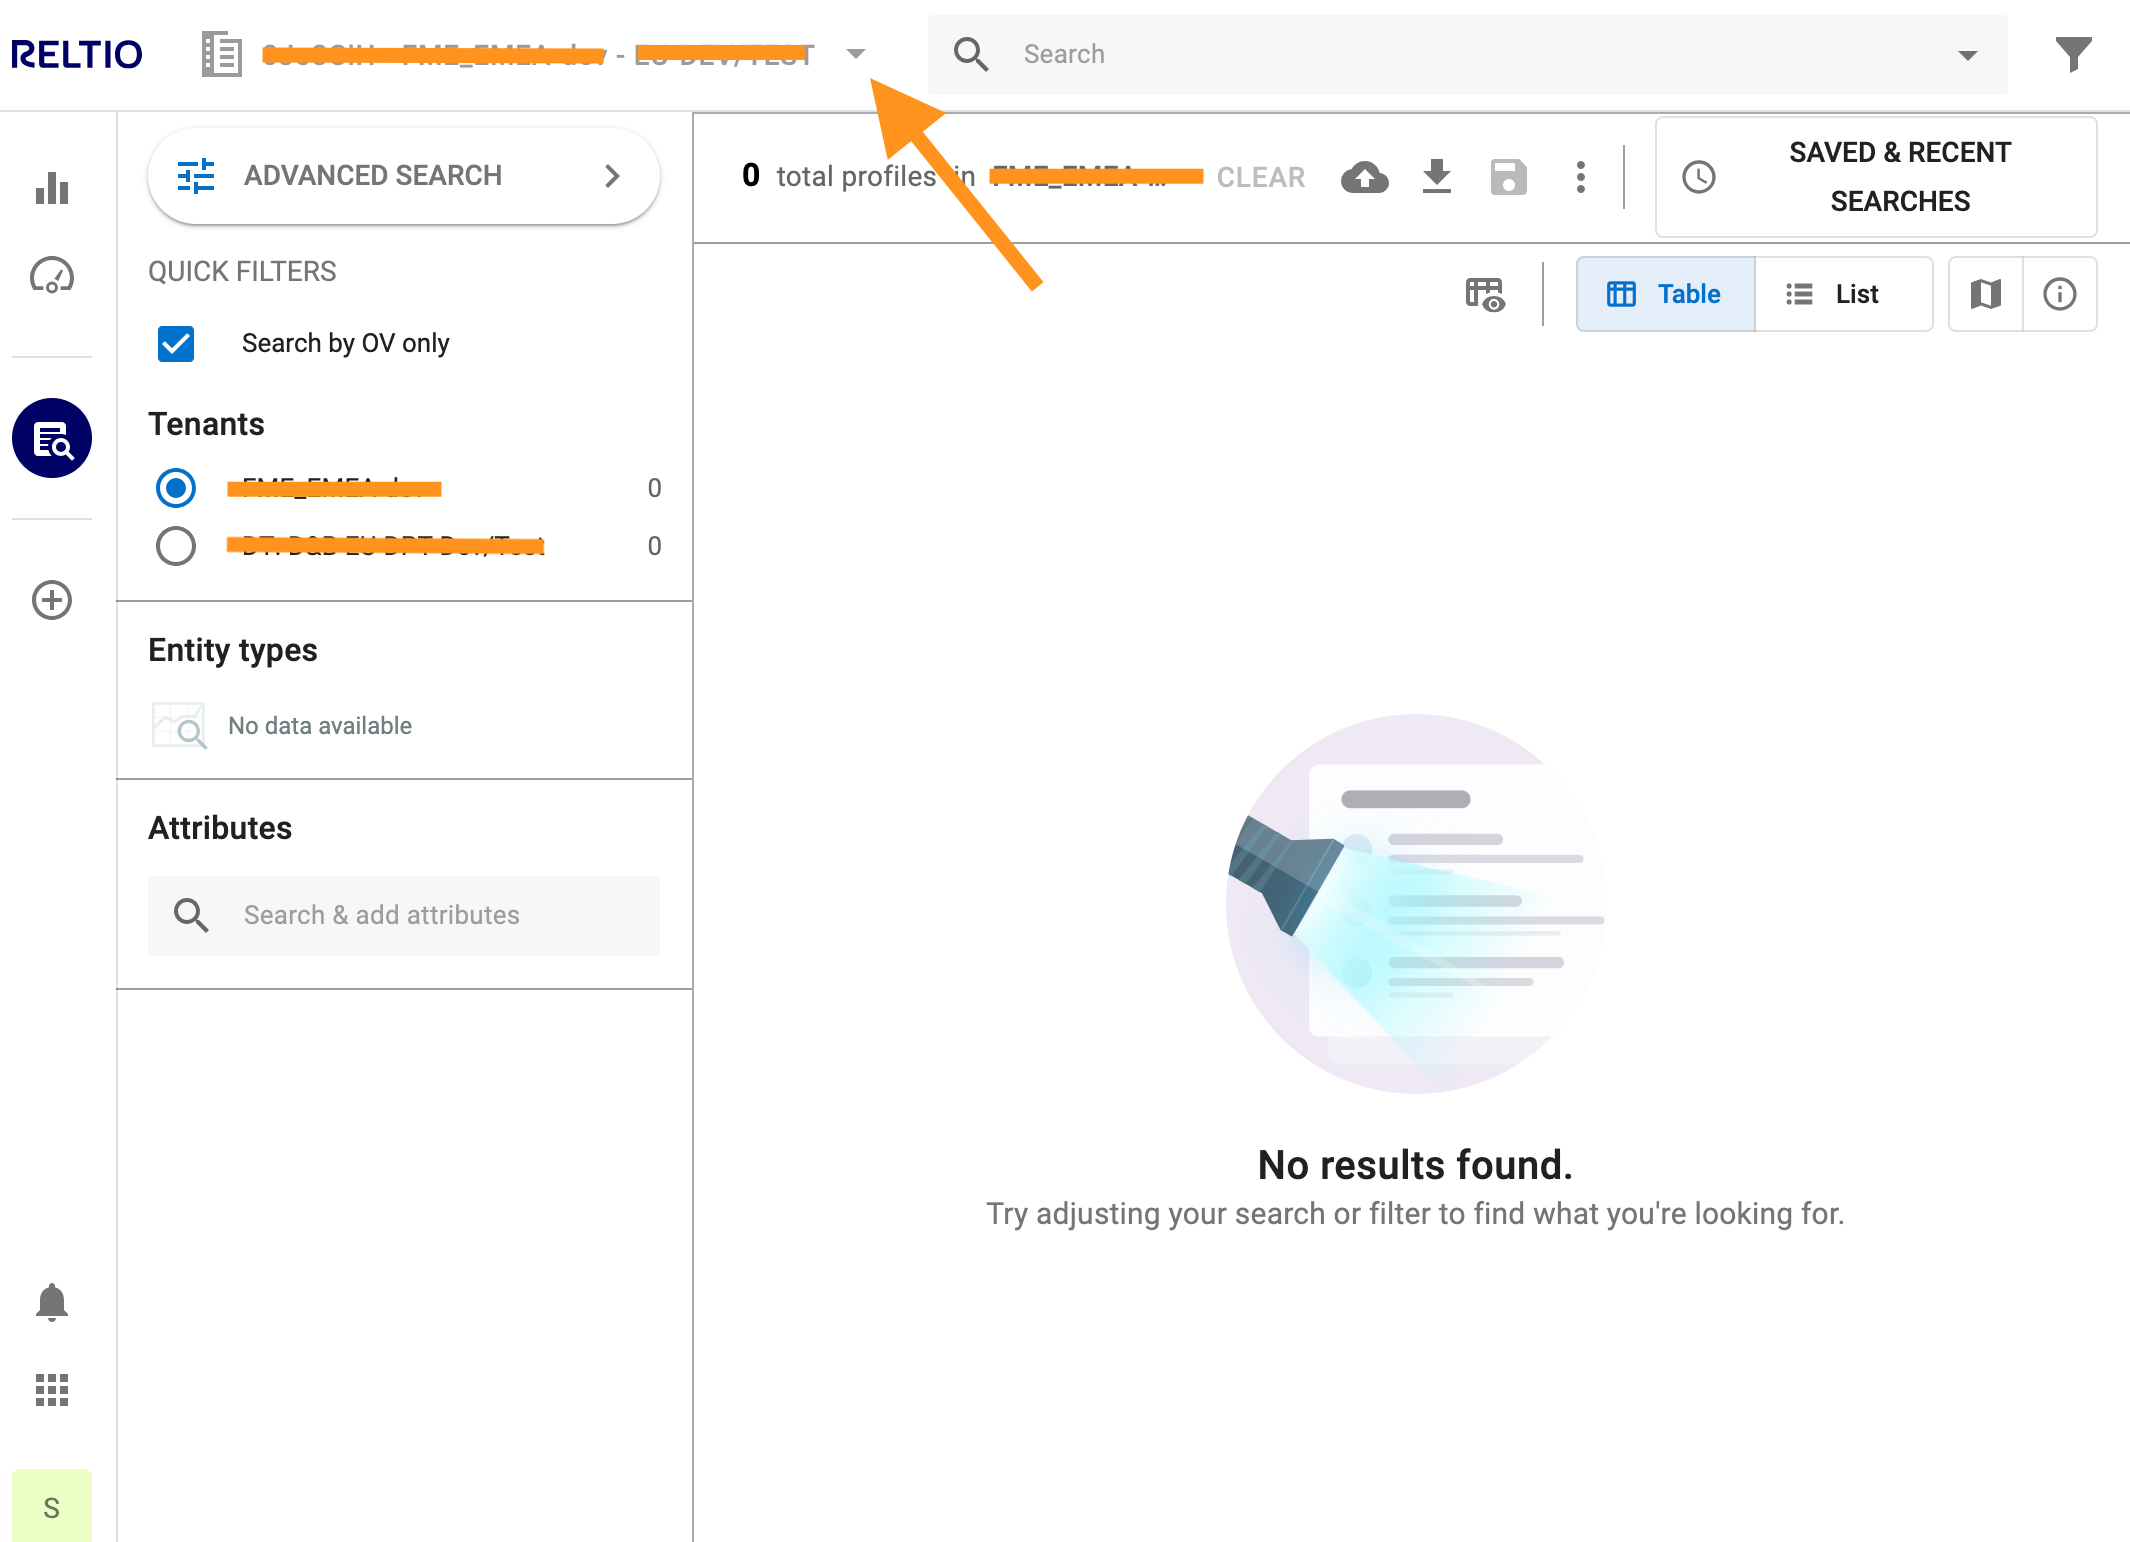
Task: Click the cloud upload icon
Action: click(1364, 177)
